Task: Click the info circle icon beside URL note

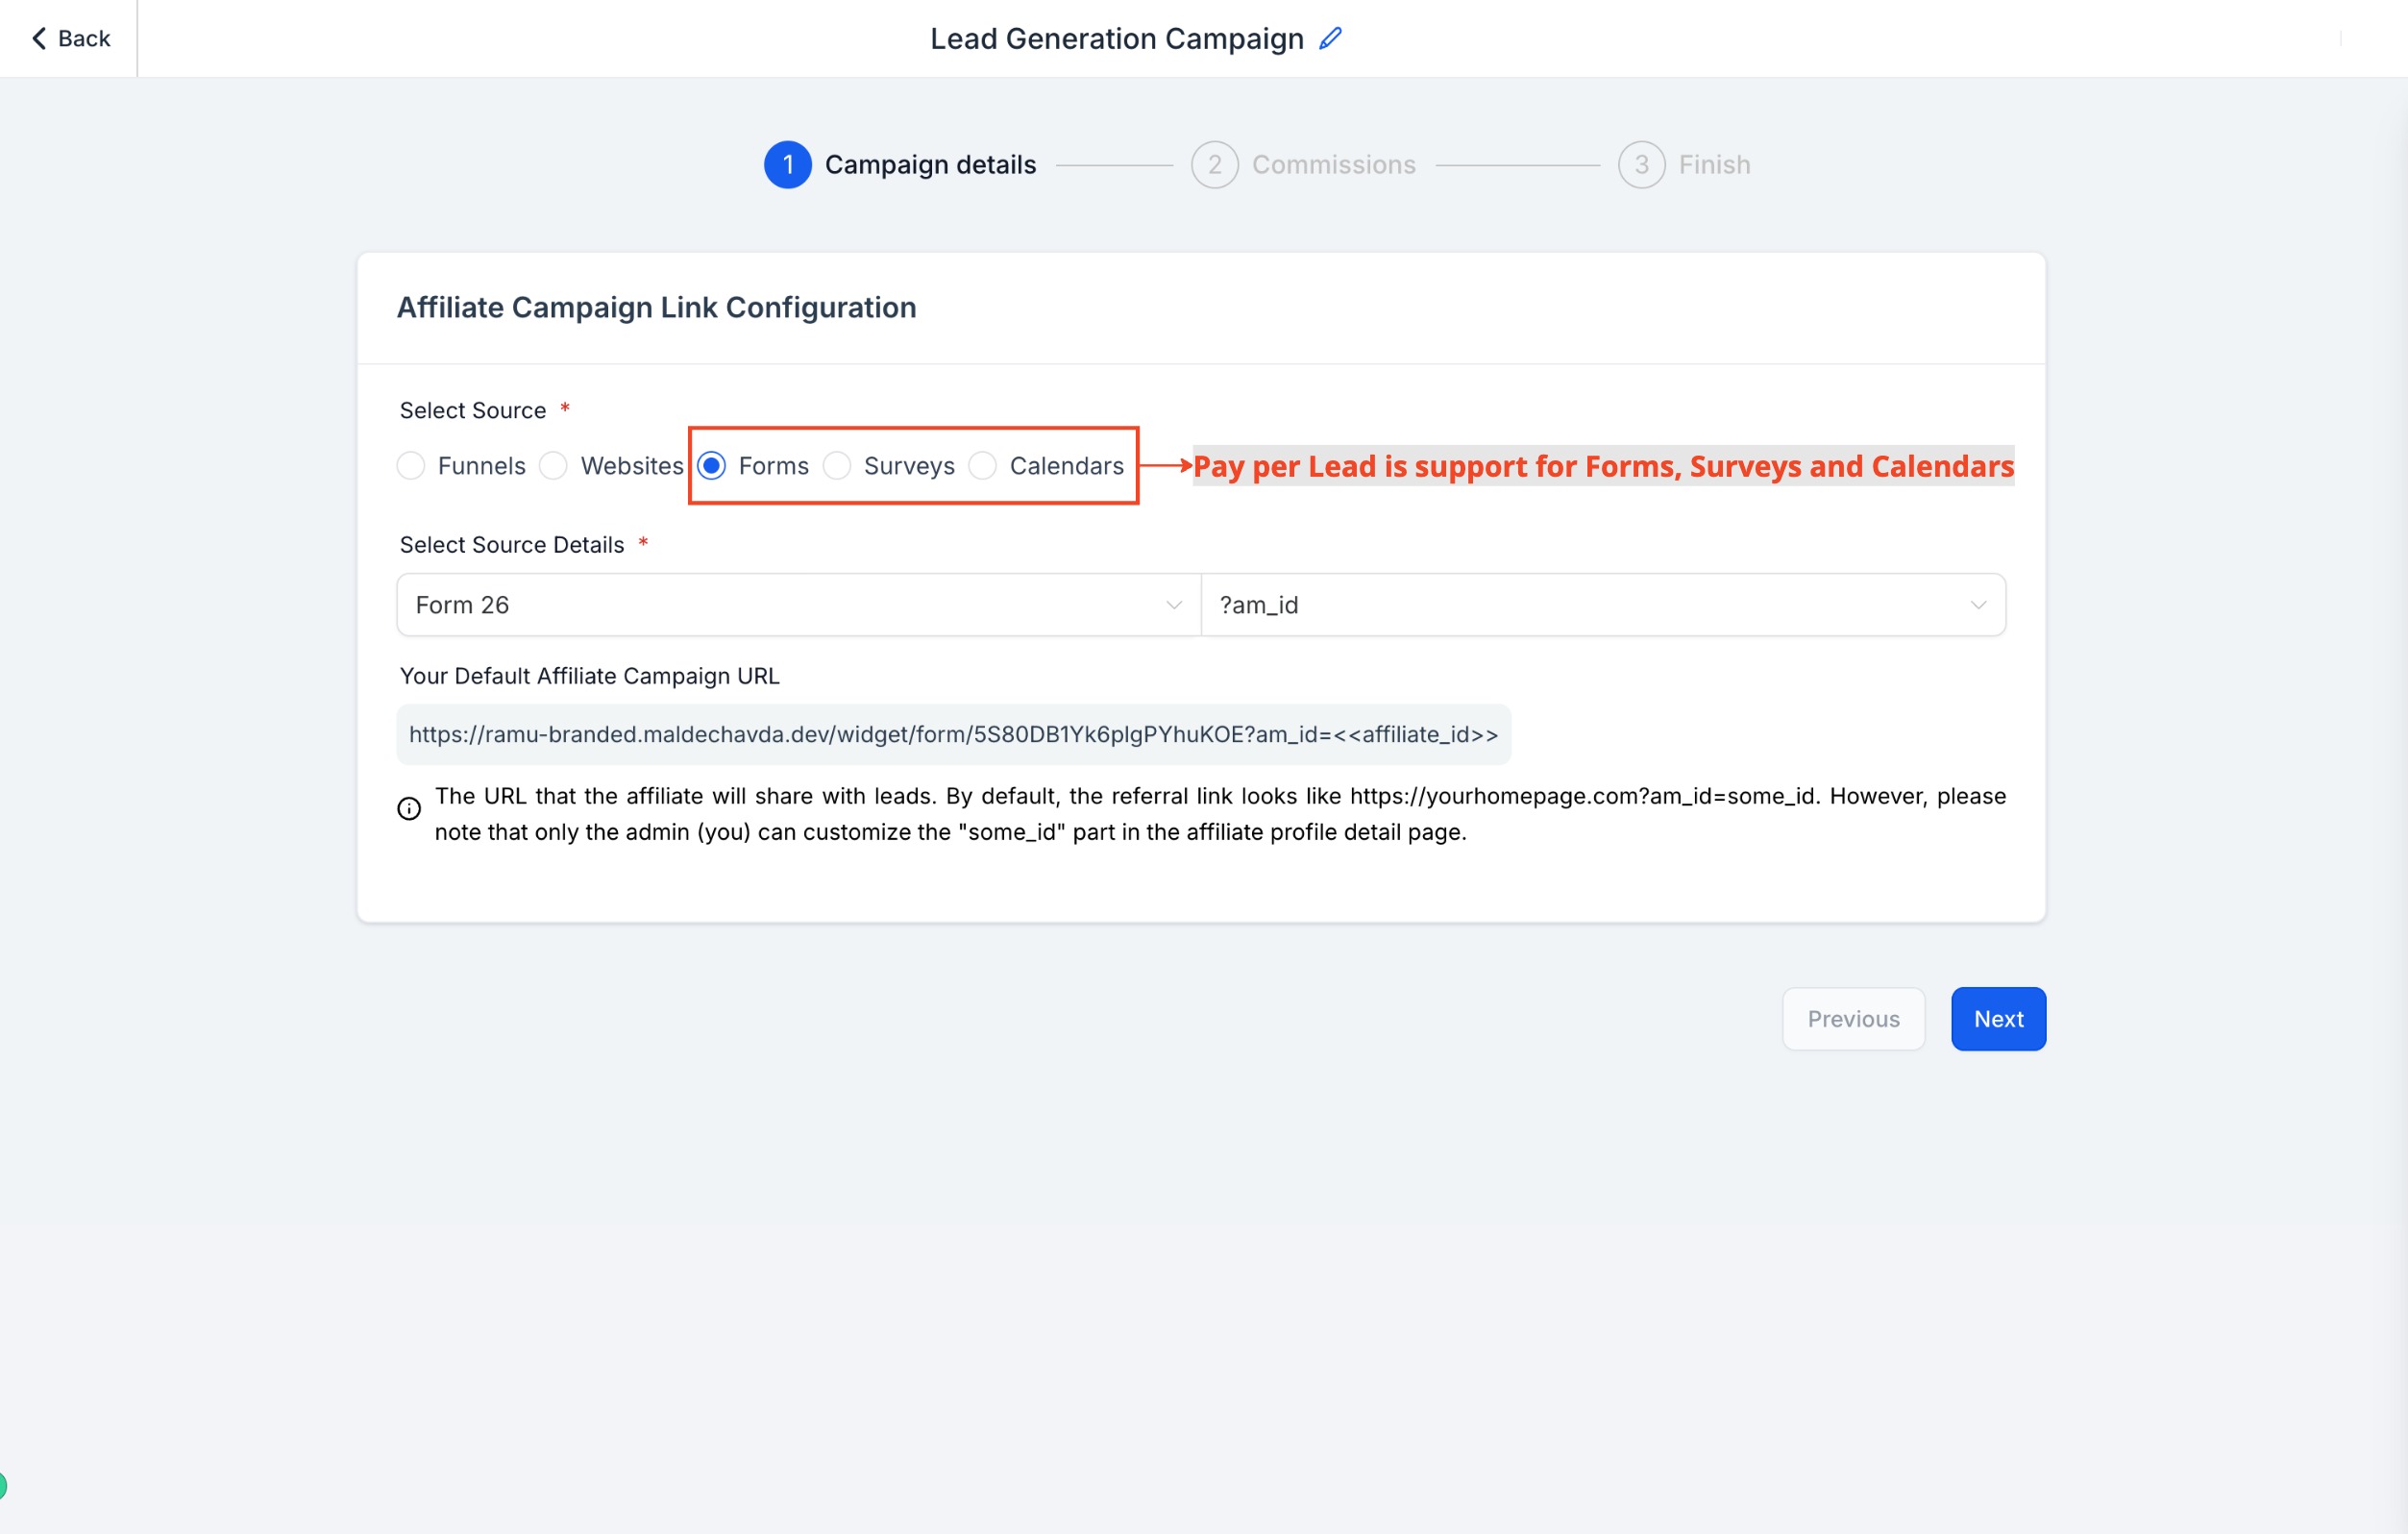Action: pyautogui.click(x=409, y=808)
